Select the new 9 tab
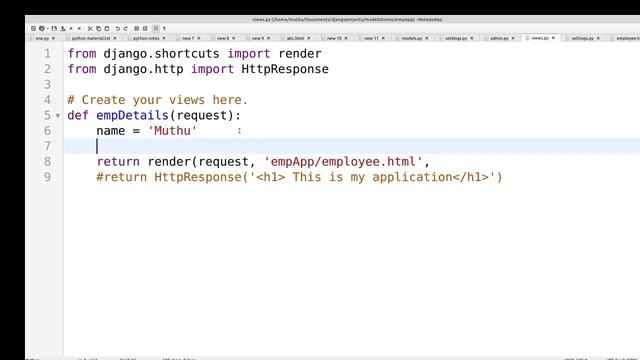The height and width of the screenshot is (360, 640). tap(258, 38)
